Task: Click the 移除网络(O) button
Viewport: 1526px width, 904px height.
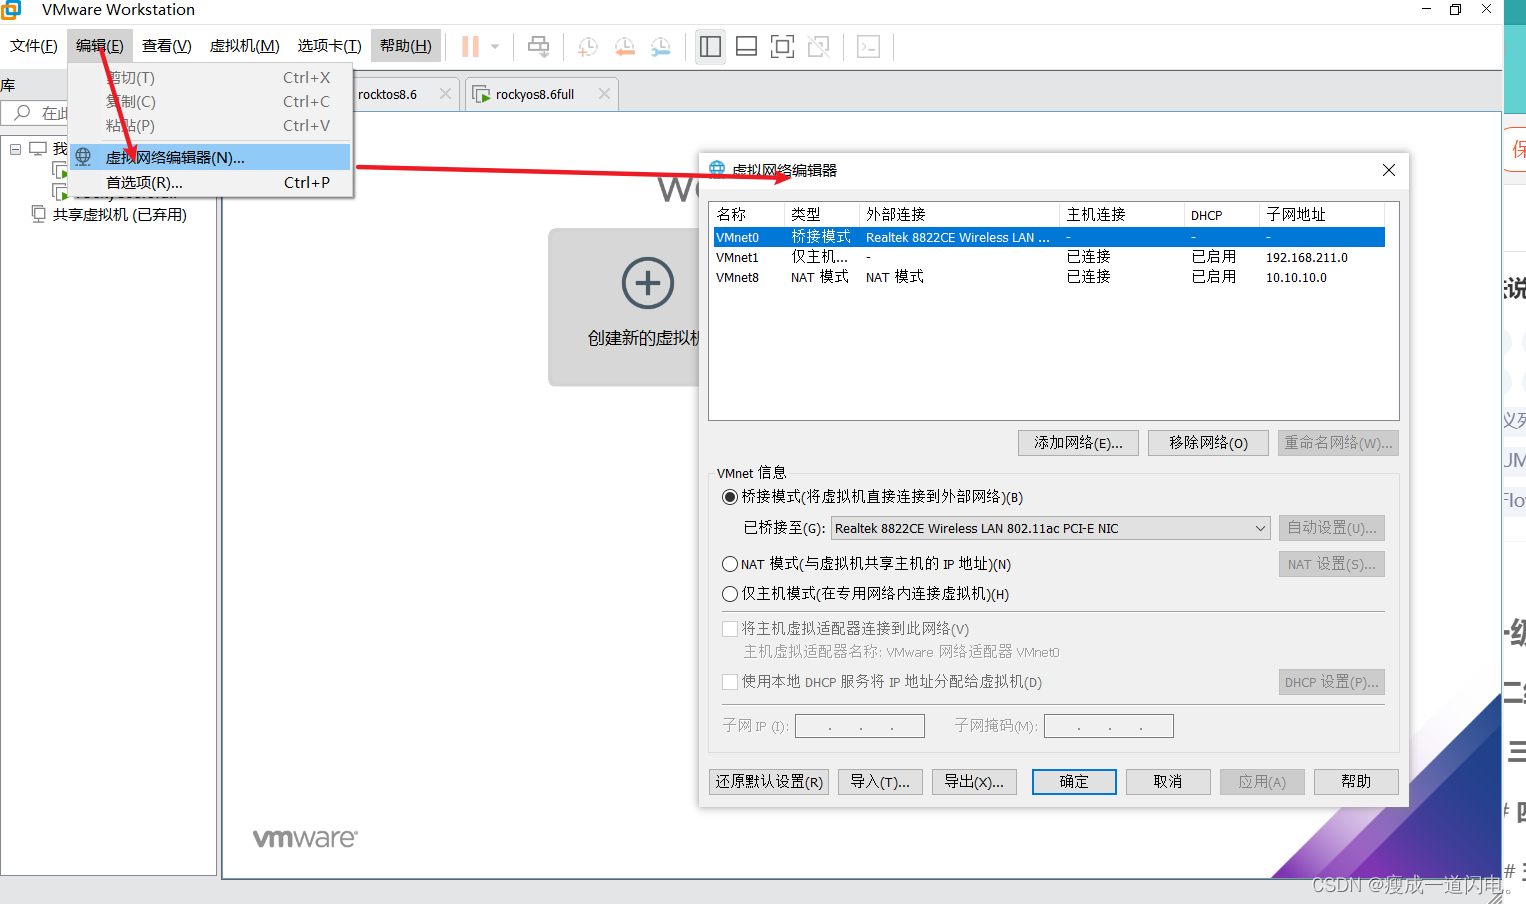Action: tap(1208, 443)
